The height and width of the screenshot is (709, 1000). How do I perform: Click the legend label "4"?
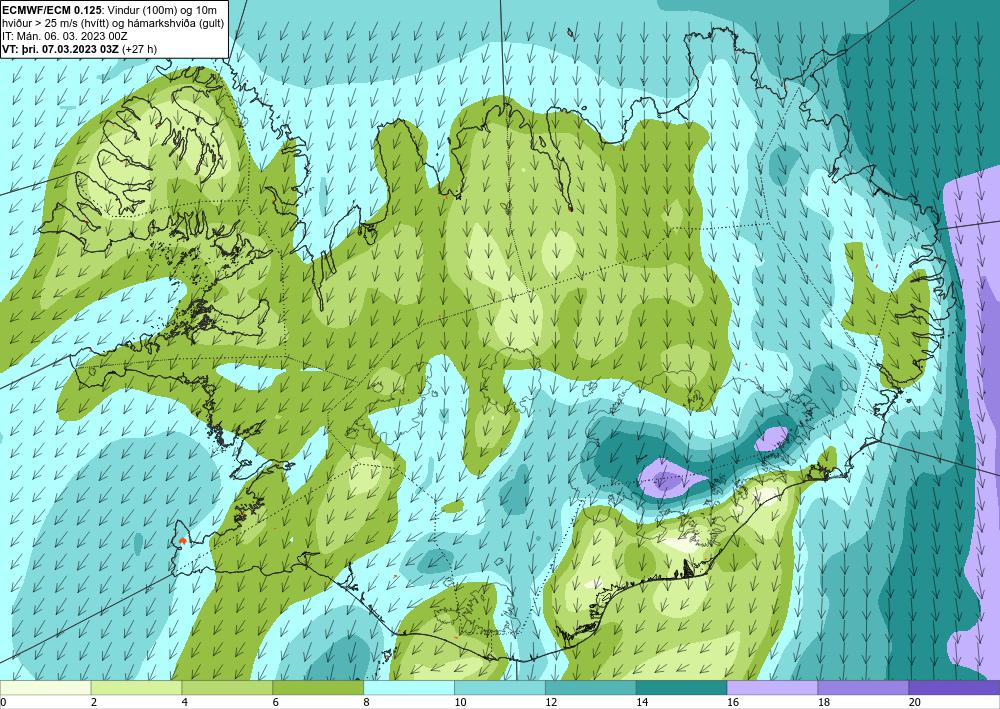pyautogui.click(x=185, y=703)
